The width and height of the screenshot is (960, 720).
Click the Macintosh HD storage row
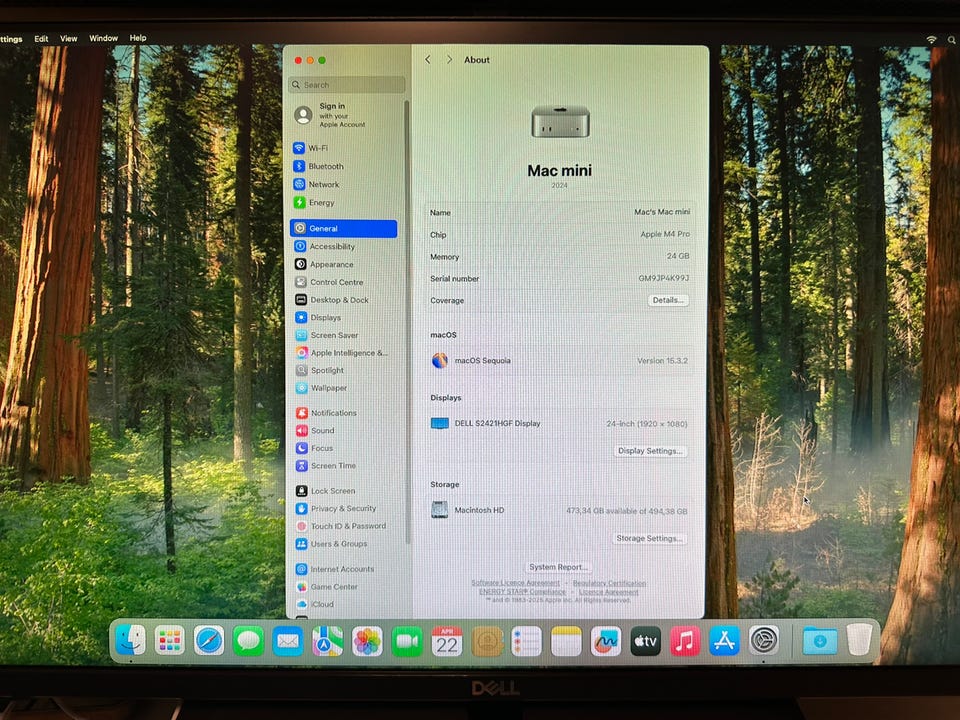[560, 511]
